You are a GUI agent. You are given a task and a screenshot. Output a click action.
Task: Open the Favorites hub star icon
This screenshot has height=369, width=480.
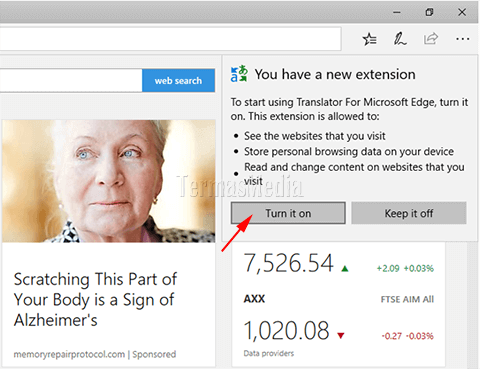point(370,39)
